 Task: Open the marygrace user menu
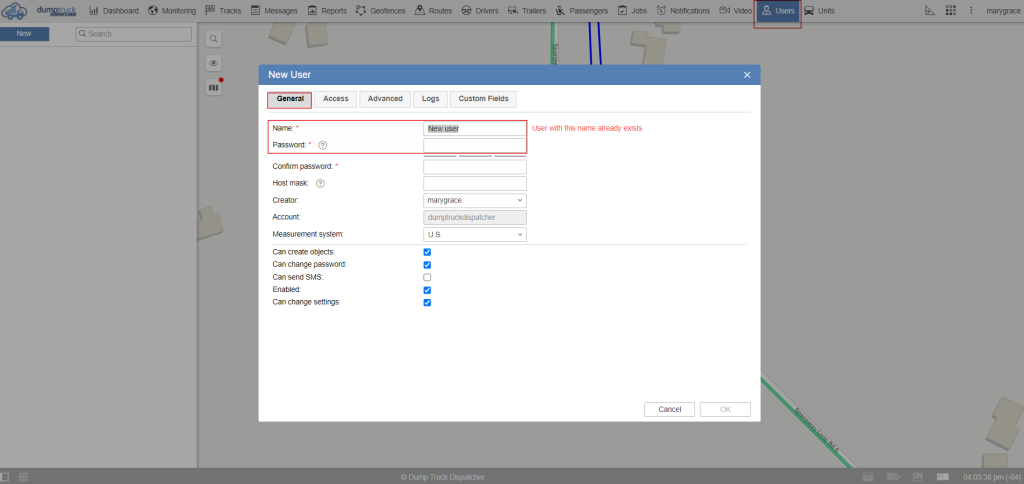point(1002,10)
